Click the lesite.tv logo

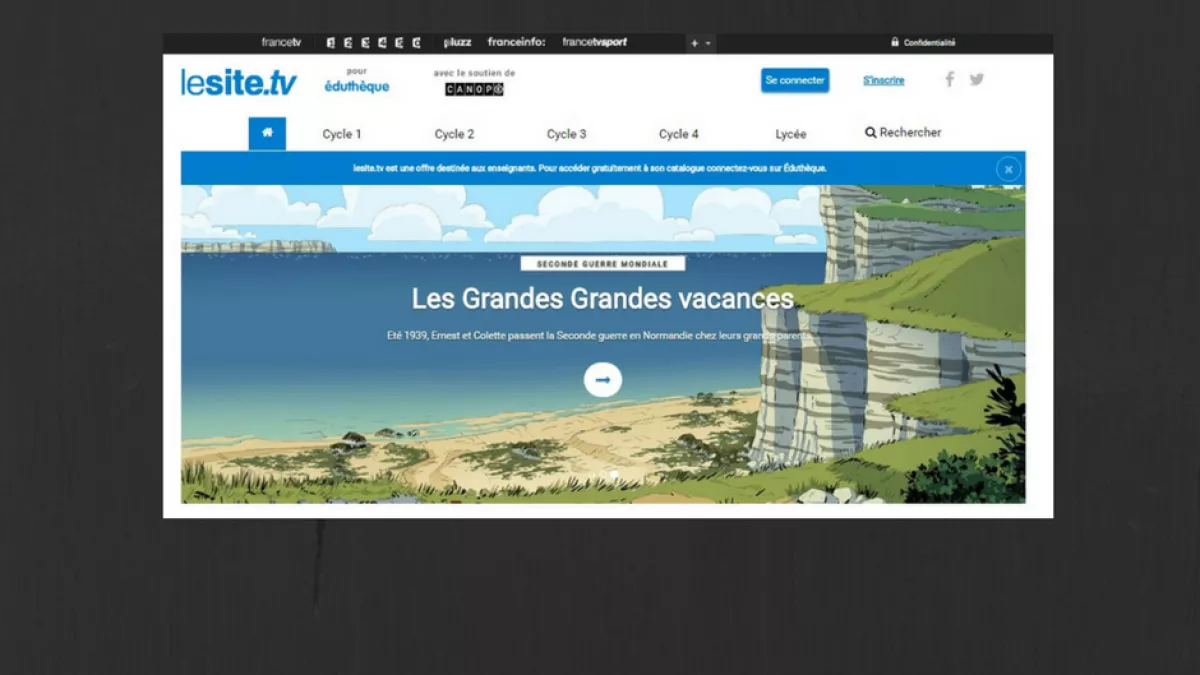pos(239,82)
